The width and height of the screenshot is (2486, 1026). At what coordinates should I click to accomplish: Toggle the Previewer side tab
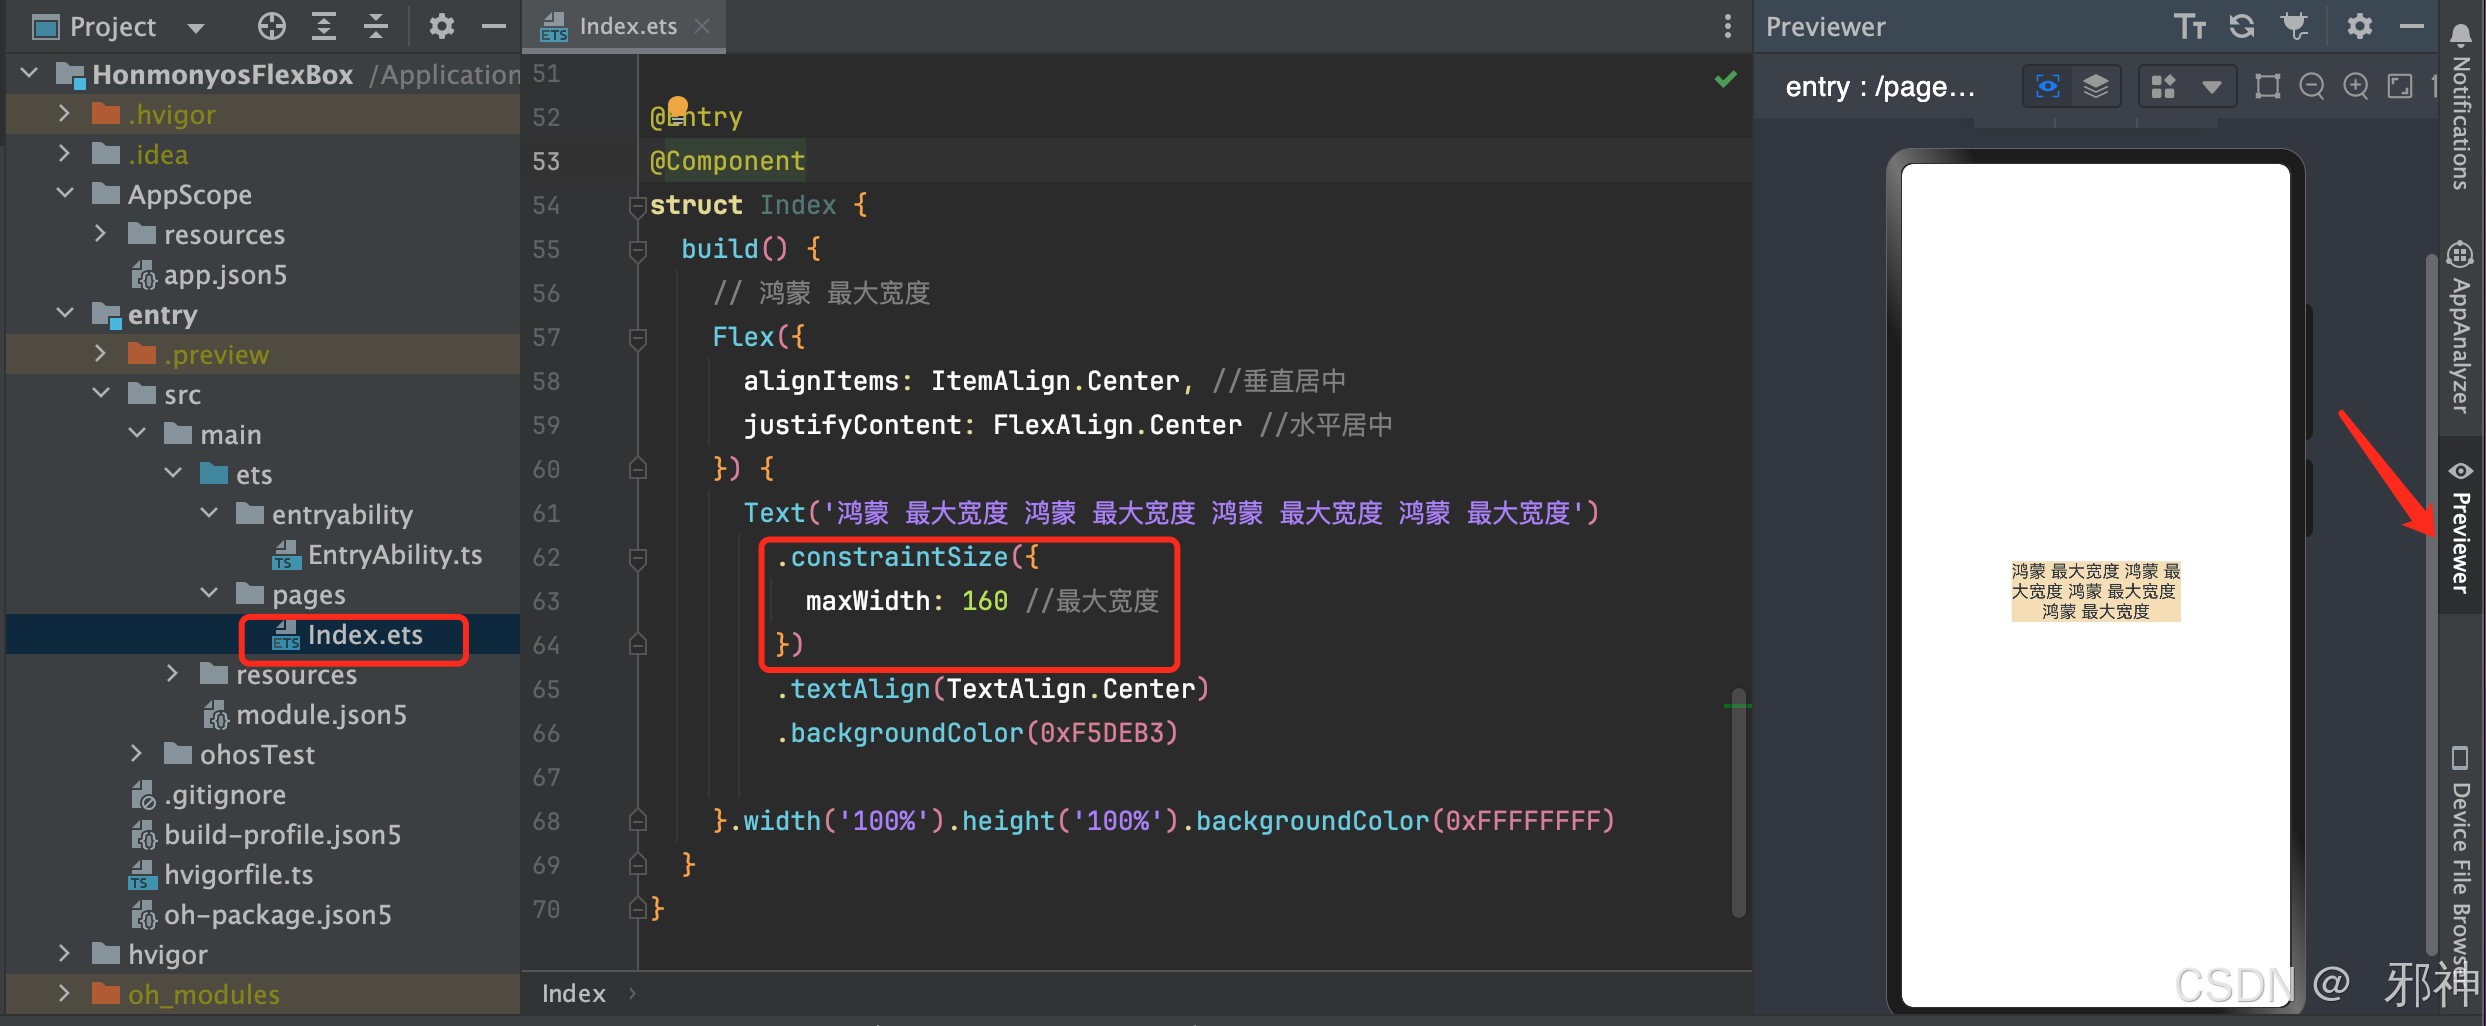click(x=2461, y=527)
